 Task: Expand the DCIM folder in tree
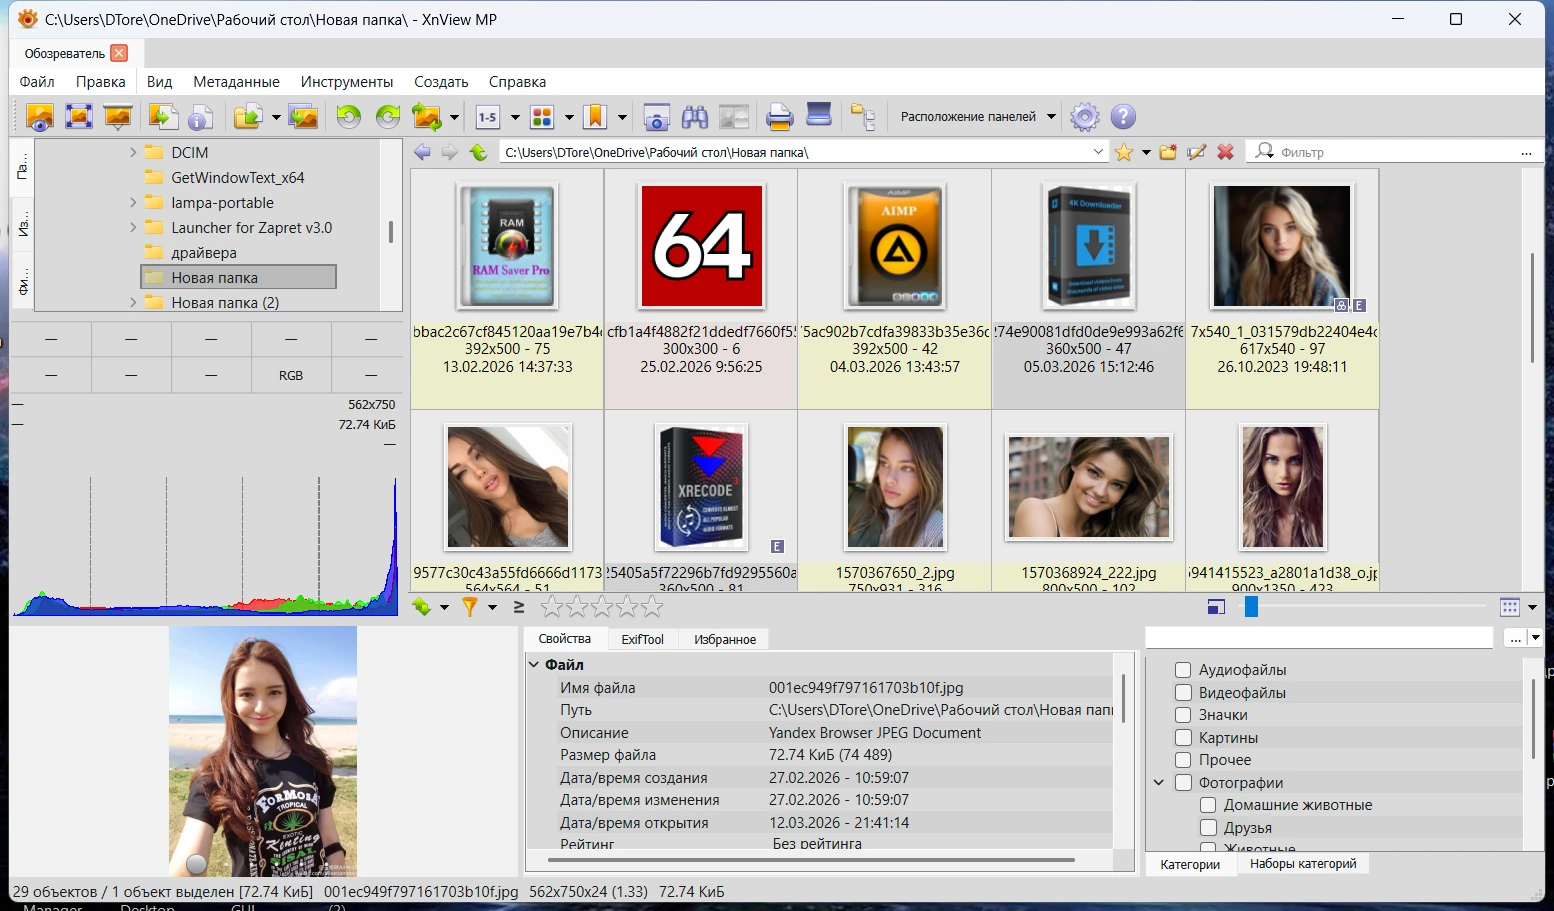pos(133,153)
